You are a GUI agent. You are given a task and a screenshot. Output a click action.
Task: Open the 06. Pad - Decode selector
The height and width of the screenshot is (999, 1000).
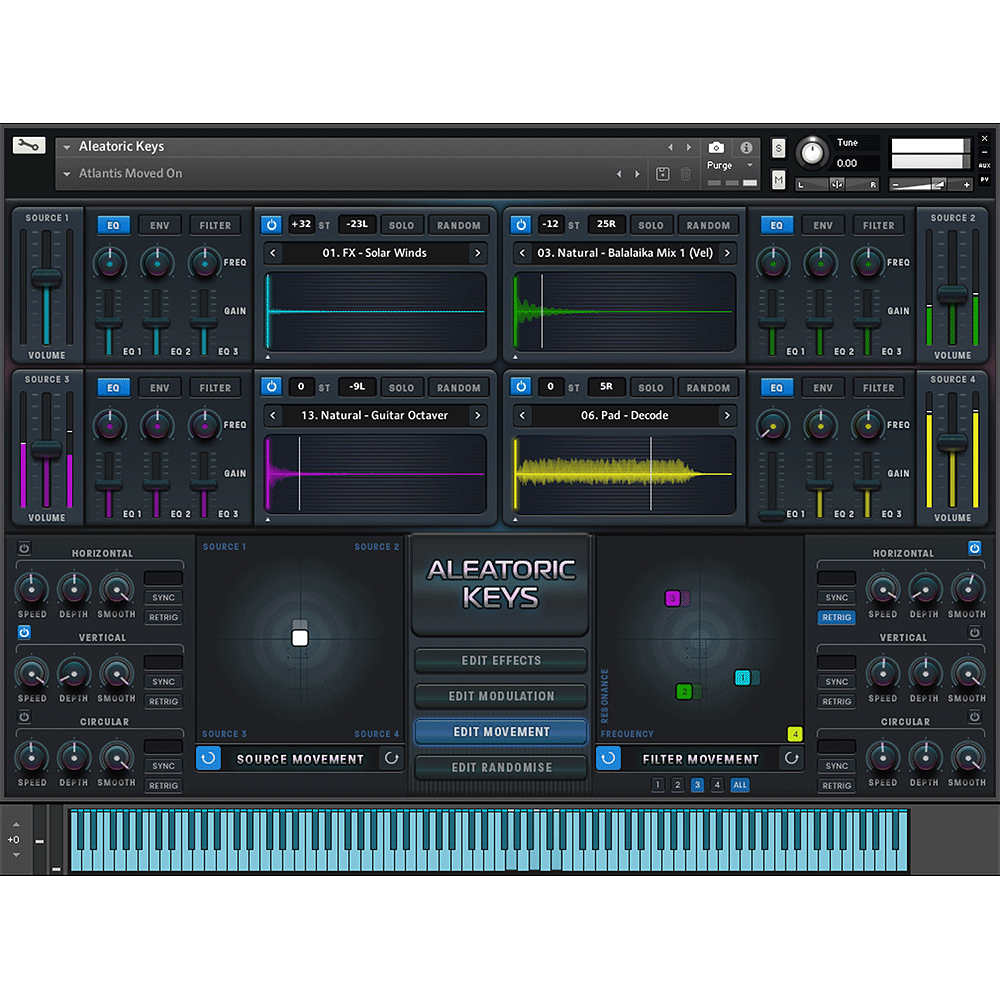(x=624, y=415)
